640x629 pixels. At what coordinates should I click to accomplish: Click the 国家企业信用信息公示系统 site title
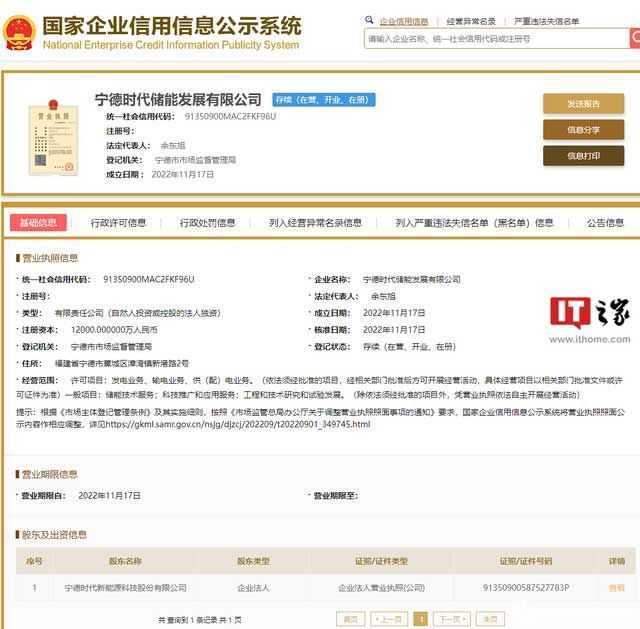point(171,26)
